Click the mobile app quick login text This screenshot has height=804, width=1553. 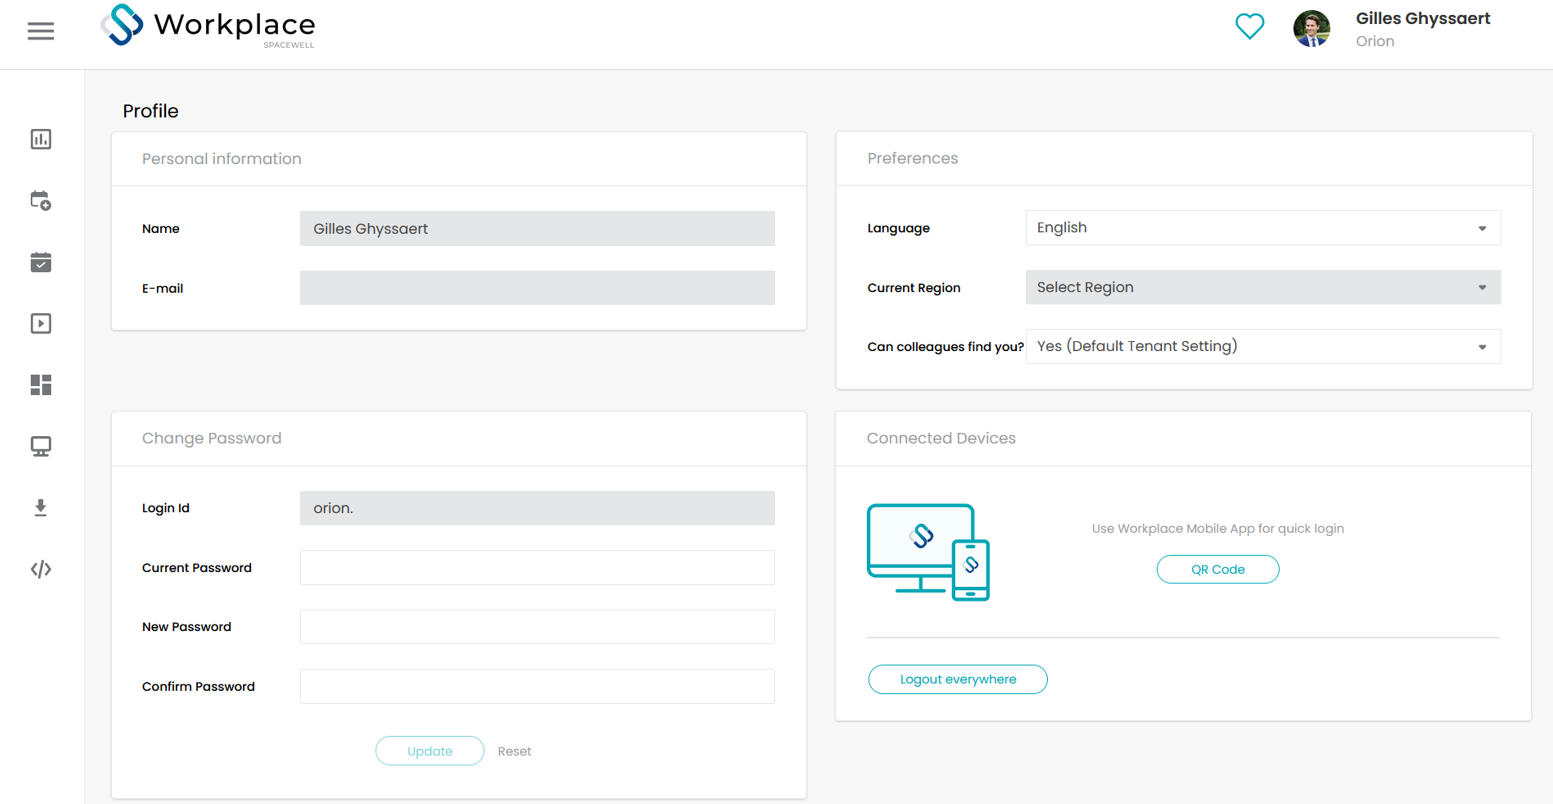point(1218,528)
